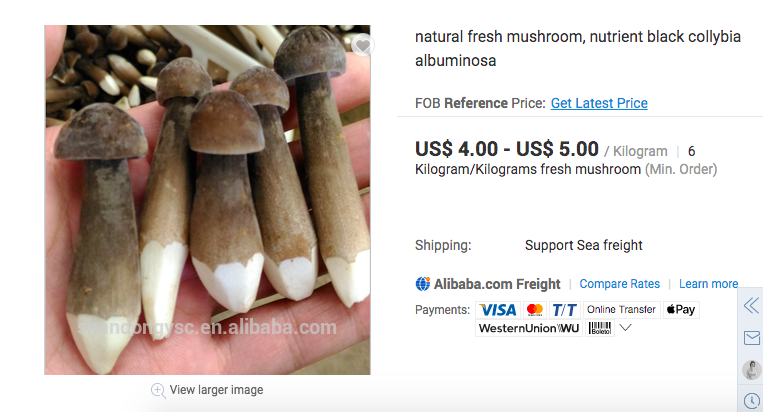The image size is (763, 412).
Task: Click the heart favorite icon on product image
Action: point(362,46)
